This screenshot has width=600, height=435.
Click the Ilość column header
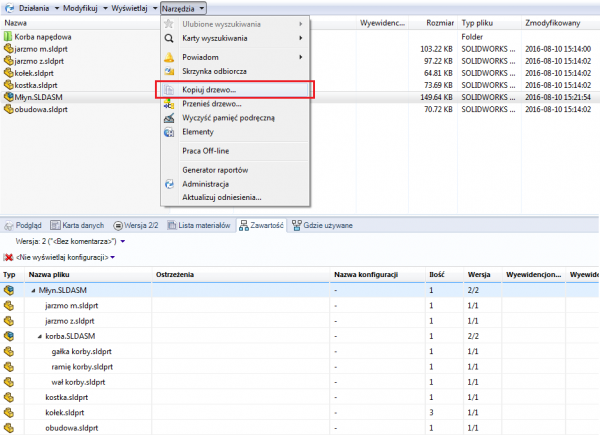437,274
